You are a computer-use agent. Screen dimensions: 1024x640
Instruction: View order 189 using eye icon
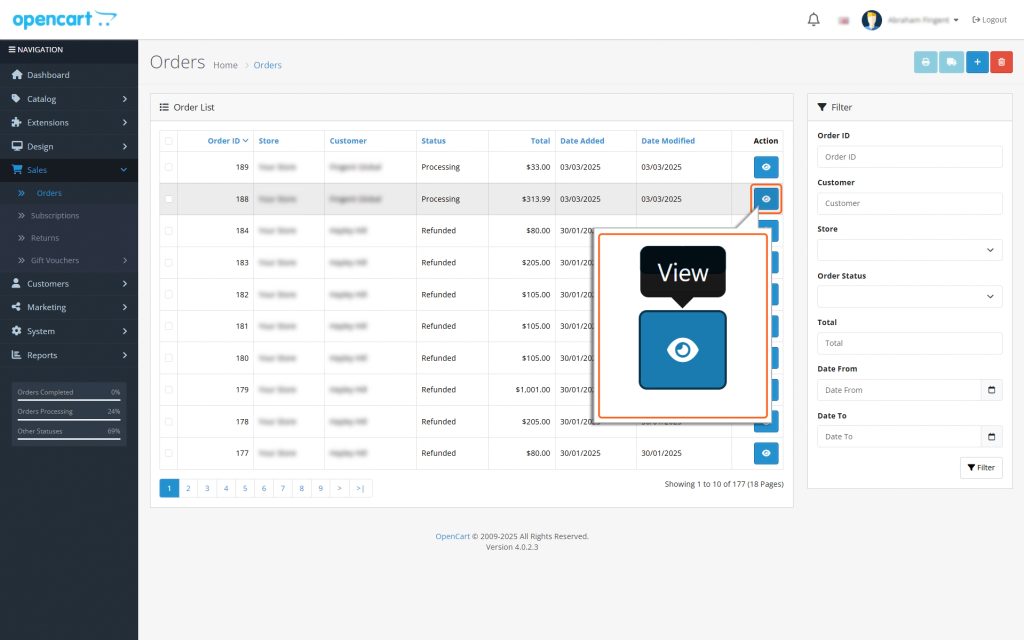pos(765,167)
